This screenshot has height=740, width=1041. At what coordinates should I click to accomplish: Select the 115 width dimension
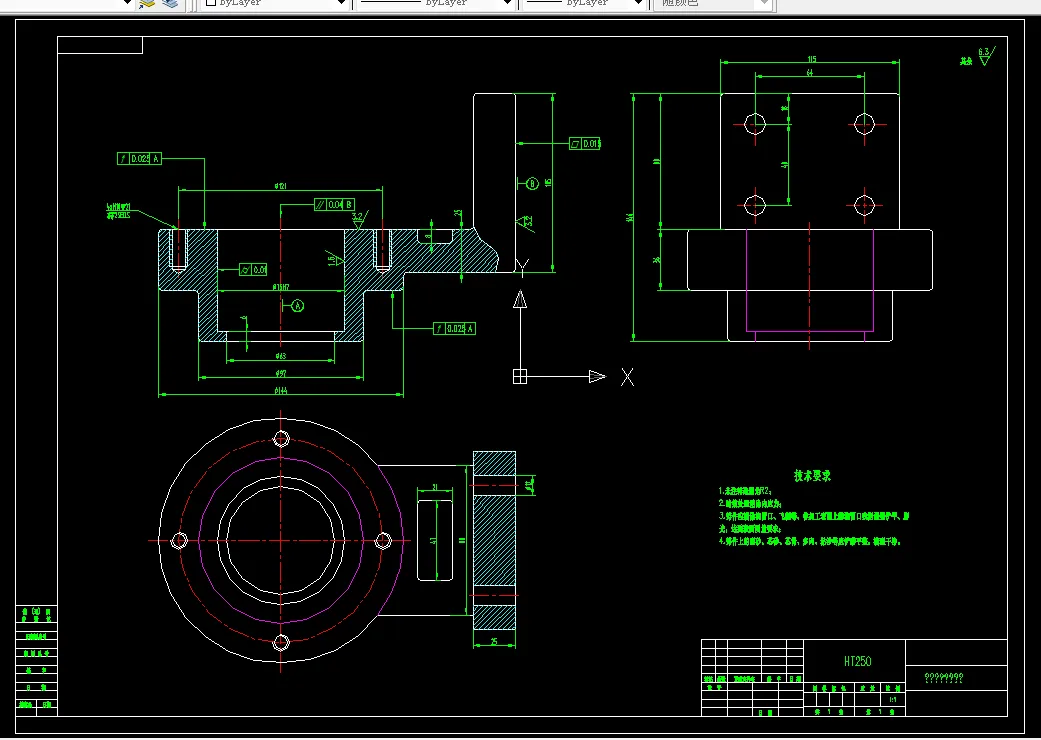click(x=811, y=59)
